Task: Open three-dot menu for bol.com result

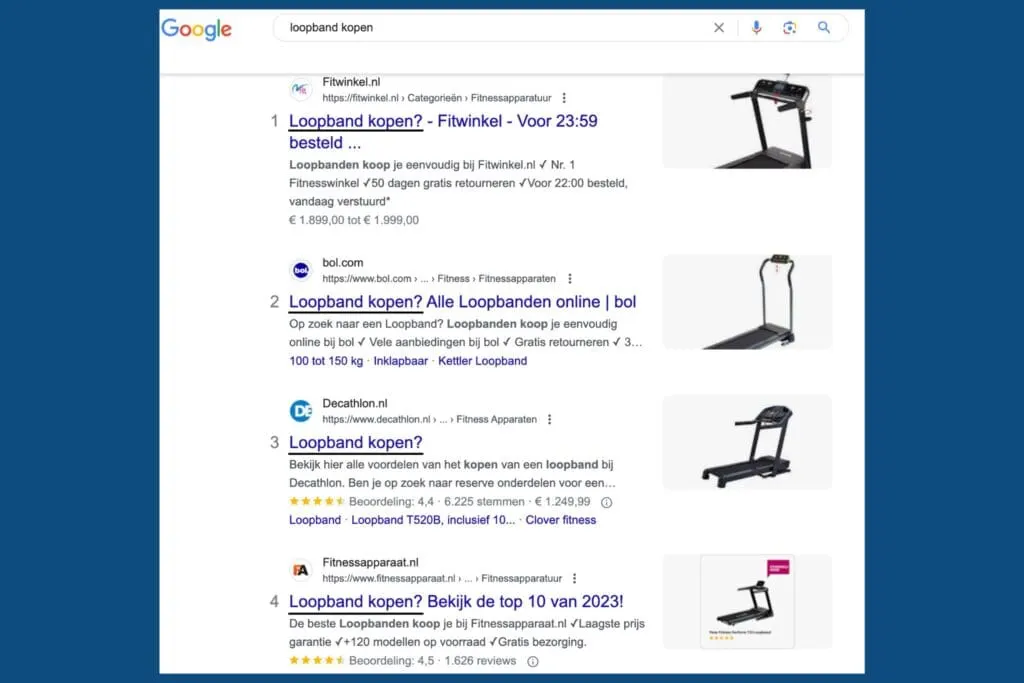Action: pyautogui.click(x=570, y=278)
